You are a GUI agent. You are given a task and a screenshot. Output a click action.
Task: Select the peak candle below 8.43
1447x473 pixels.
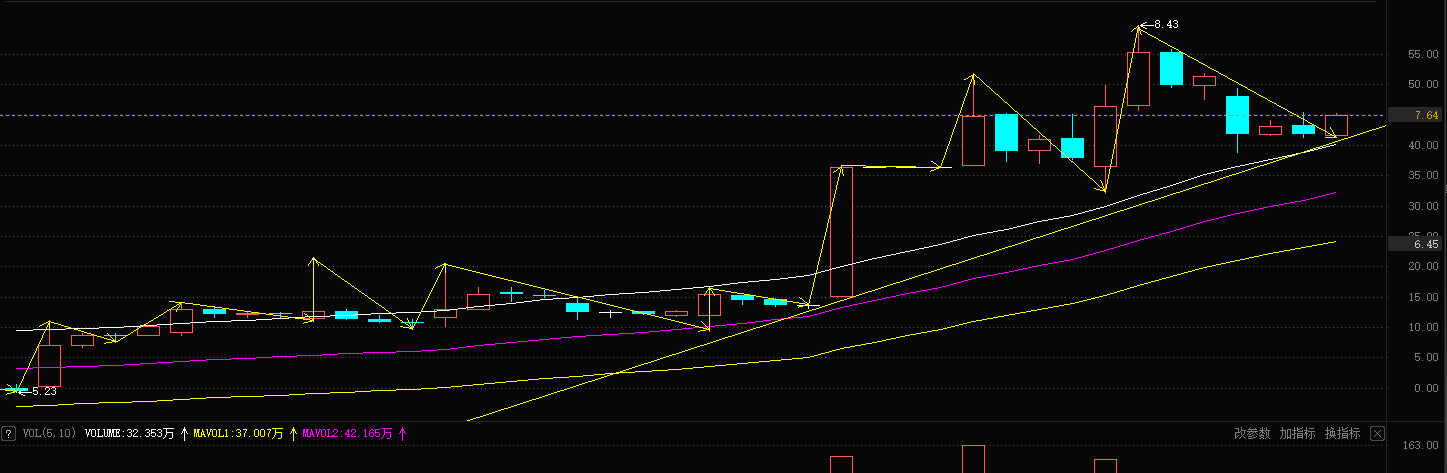coord(1138,78)
